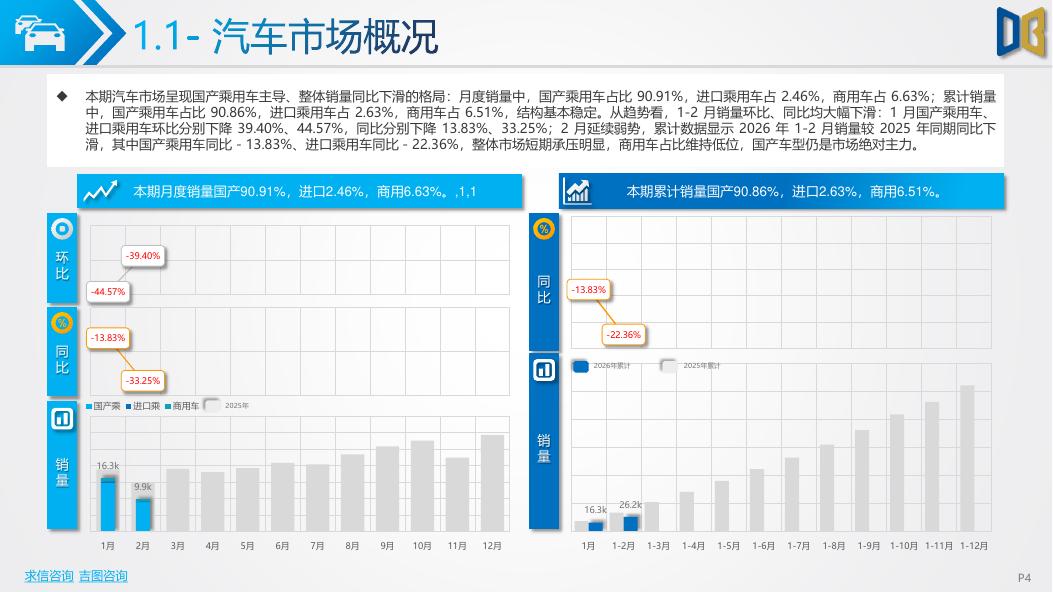Viewport: 1053px width, 592px height.
Task: Click the grey 12月 bar in the monthly sales chart
Action: [x=492, y=483]
